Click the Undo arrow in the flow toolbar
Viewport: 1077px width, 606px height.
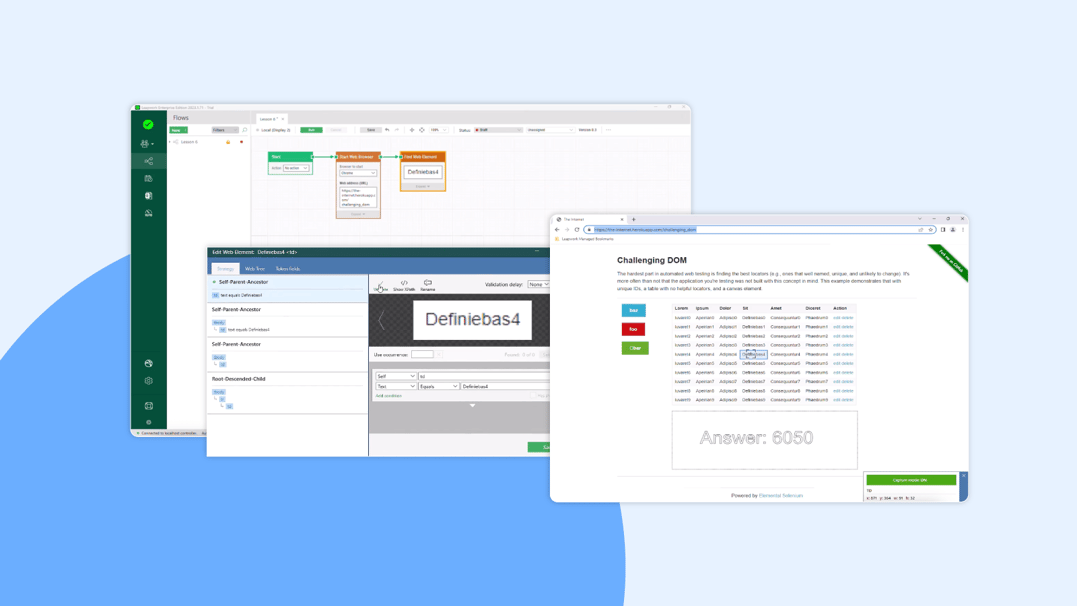pos(387,130)
